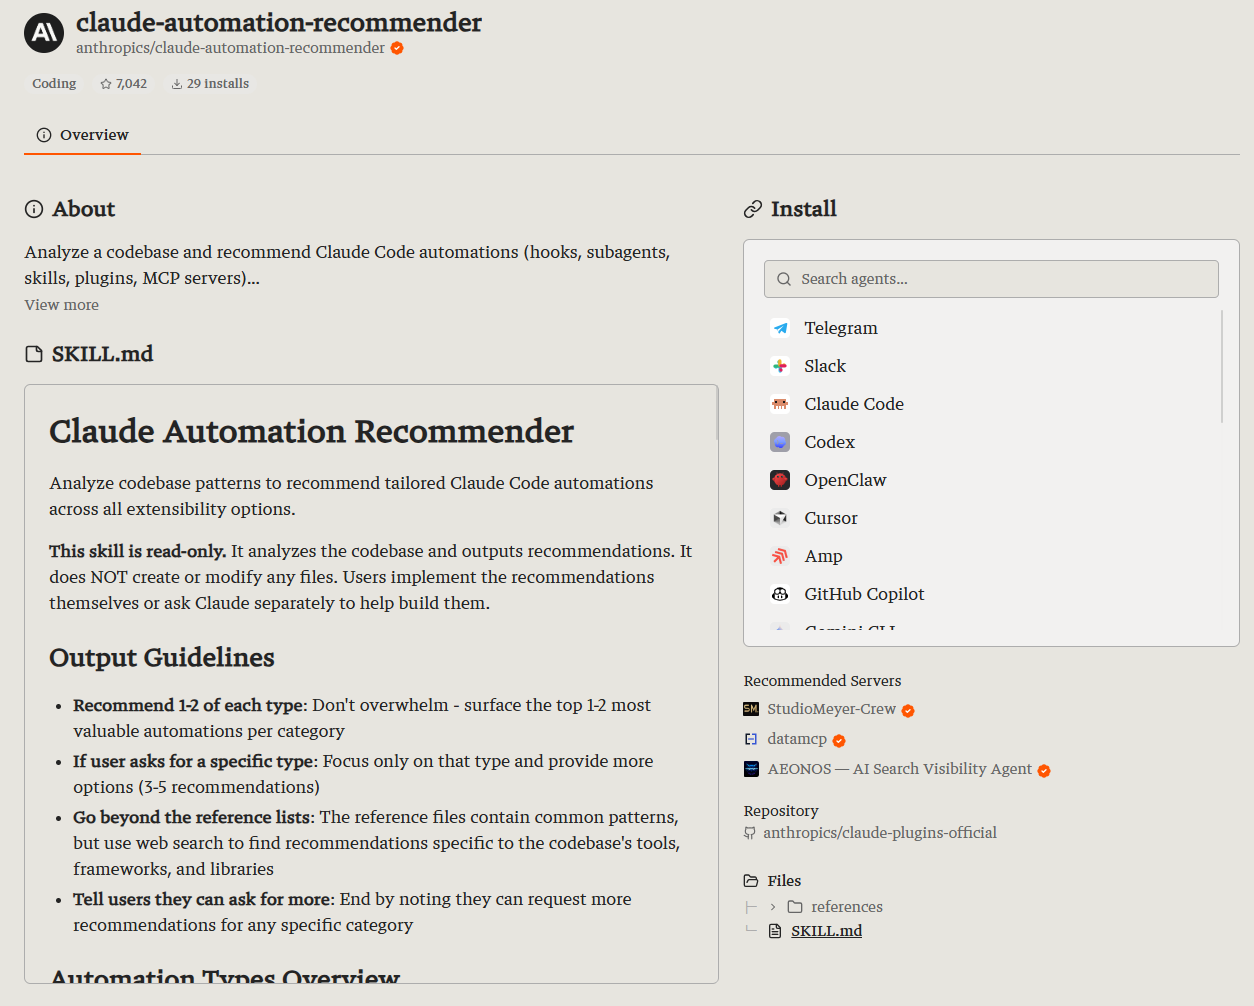Click the Claude Code icon in agents list
Screen dimensions: 1254x1006
coord(780,404)
